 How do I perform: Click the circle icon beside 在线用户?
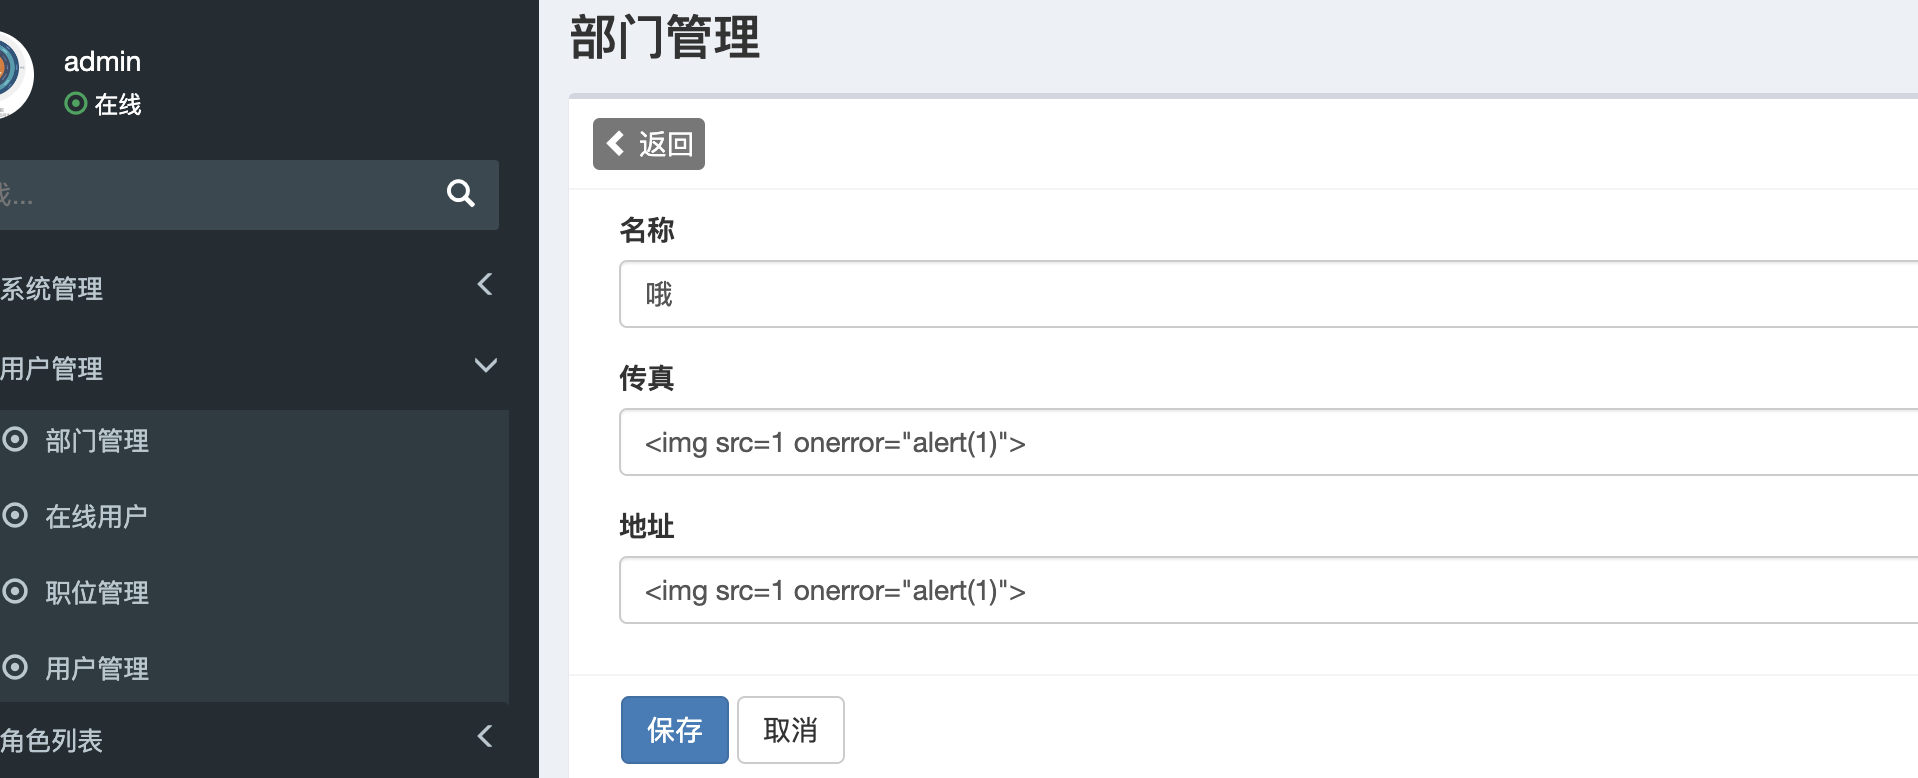point(15,515)
